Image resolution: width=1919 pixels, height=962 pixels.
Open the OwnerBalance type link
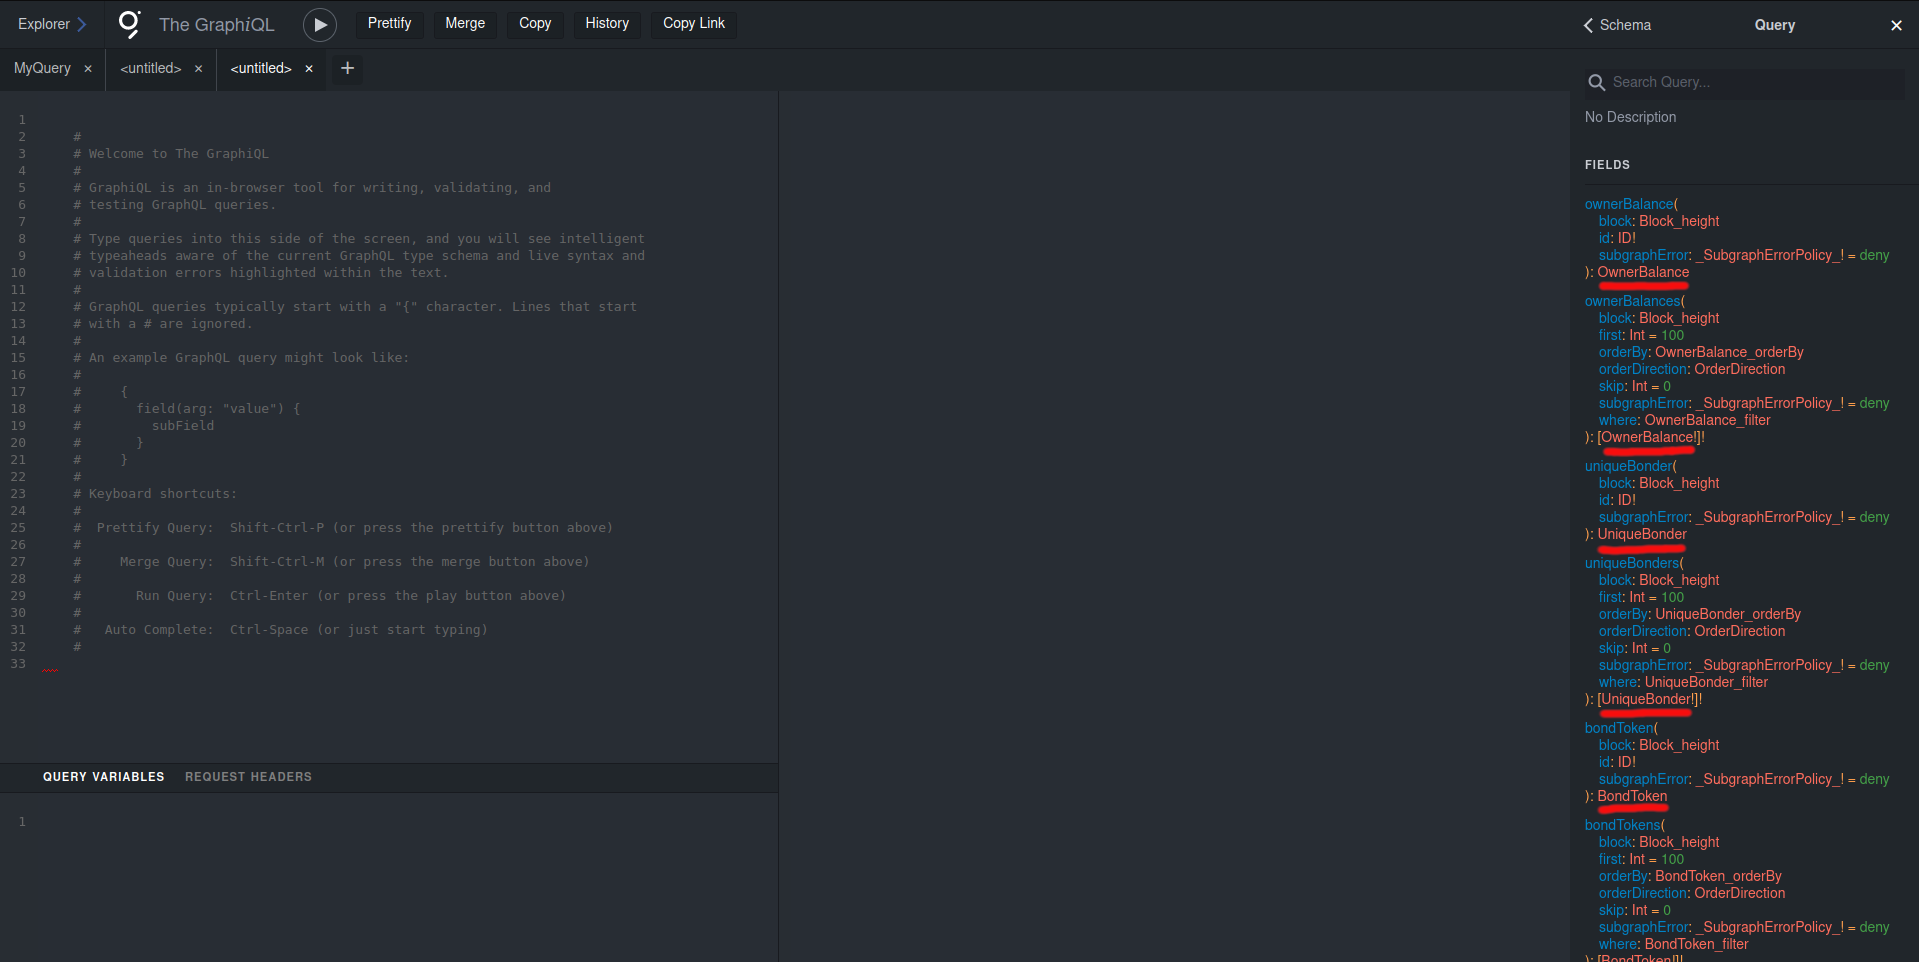click(x=1642, y=272)
